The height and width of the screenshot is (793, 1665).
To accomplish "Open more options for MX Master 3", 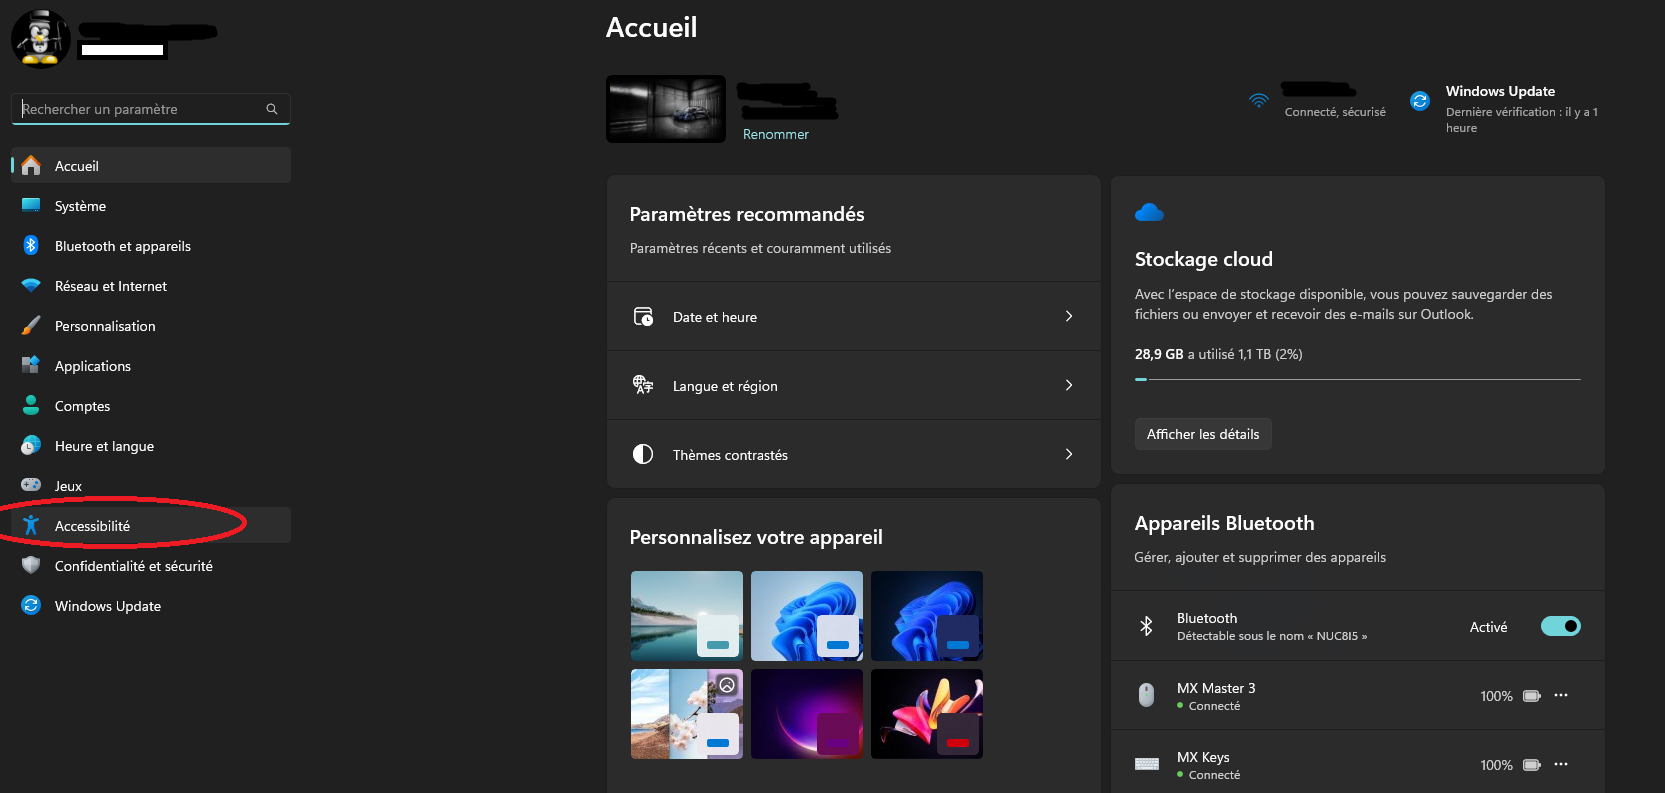I will click(1561, 696).
